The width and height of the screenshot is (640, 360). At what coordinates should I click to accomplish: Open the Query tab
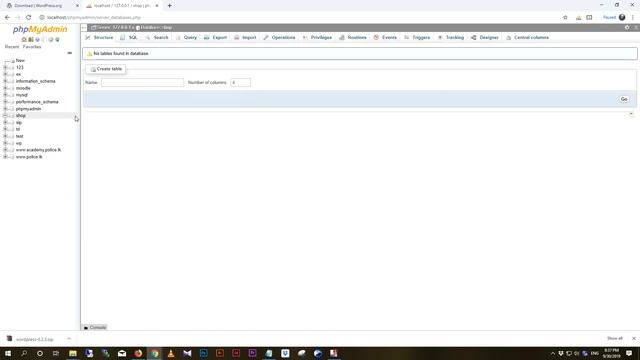(x=186, y=38)
